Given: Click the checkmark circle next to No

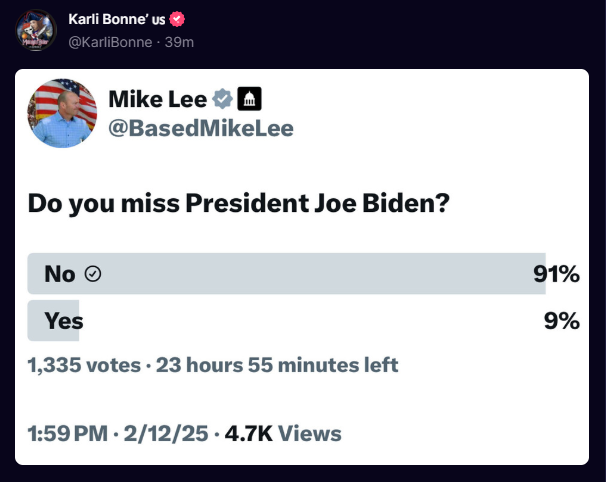Looking at the screenshot, I should (x=93, y=274).
